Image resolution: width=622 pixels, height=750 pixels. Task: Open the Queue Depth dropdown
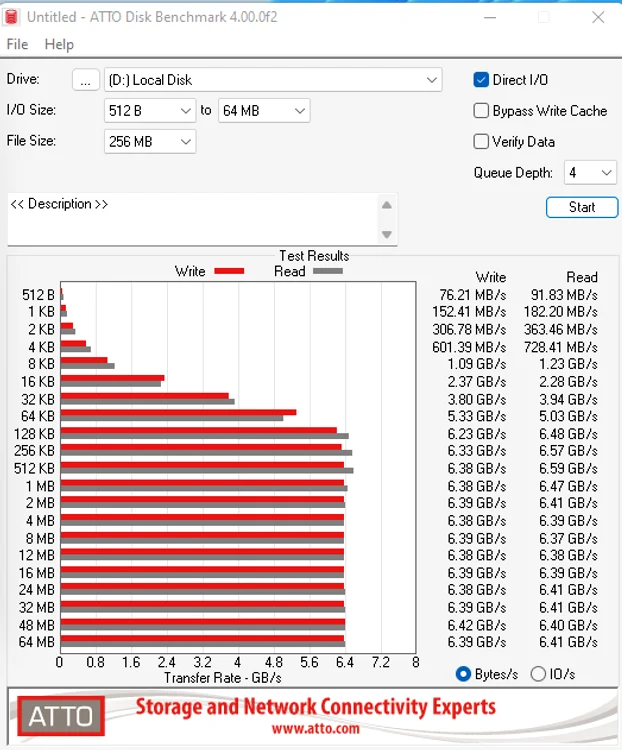590,172
